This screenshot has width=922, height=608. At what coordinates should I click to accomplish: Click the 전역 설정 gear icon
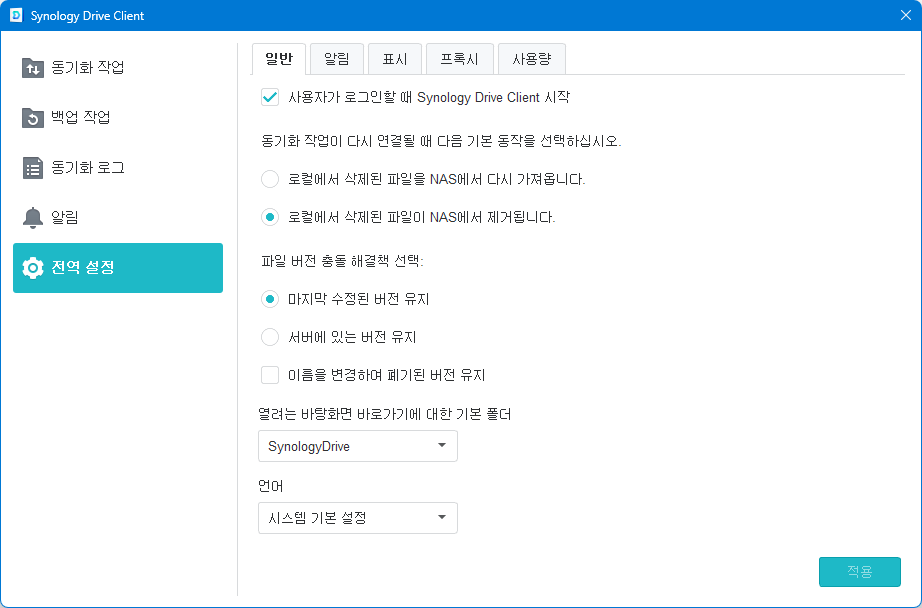33,268
